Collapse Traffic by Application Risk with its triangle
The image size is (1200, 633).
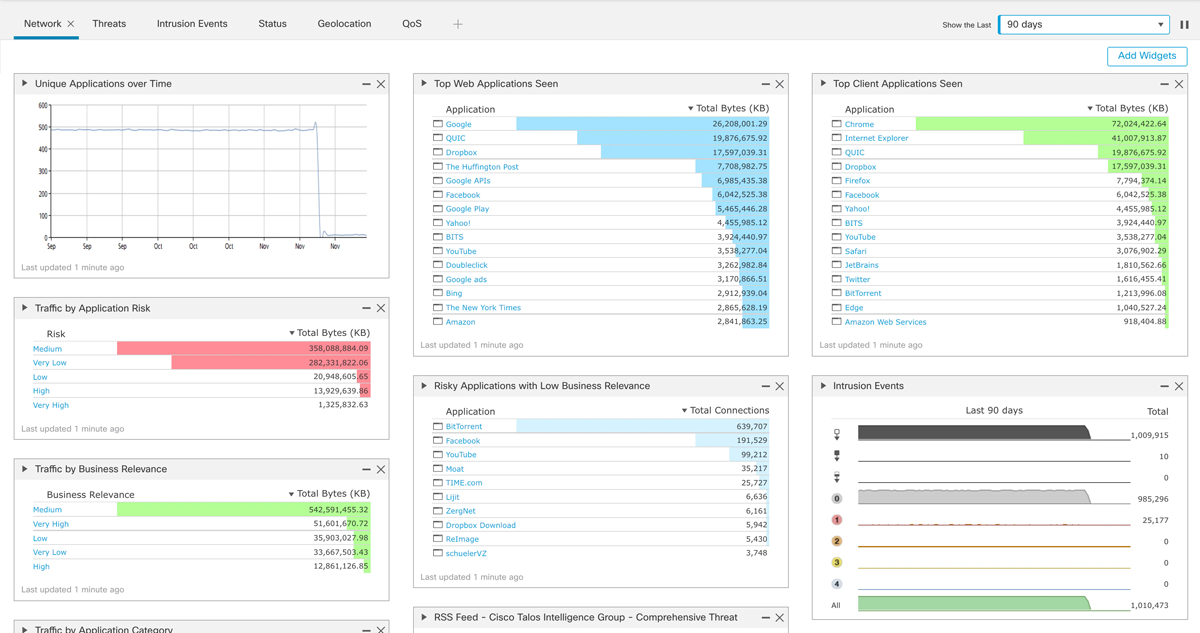tap(25, 308)
